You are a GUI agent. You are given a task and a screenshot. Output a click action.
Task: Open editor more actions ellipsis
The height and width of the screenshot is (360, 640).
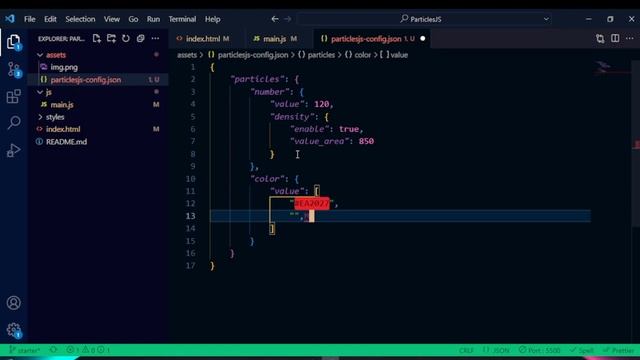(x=629, y=38)
